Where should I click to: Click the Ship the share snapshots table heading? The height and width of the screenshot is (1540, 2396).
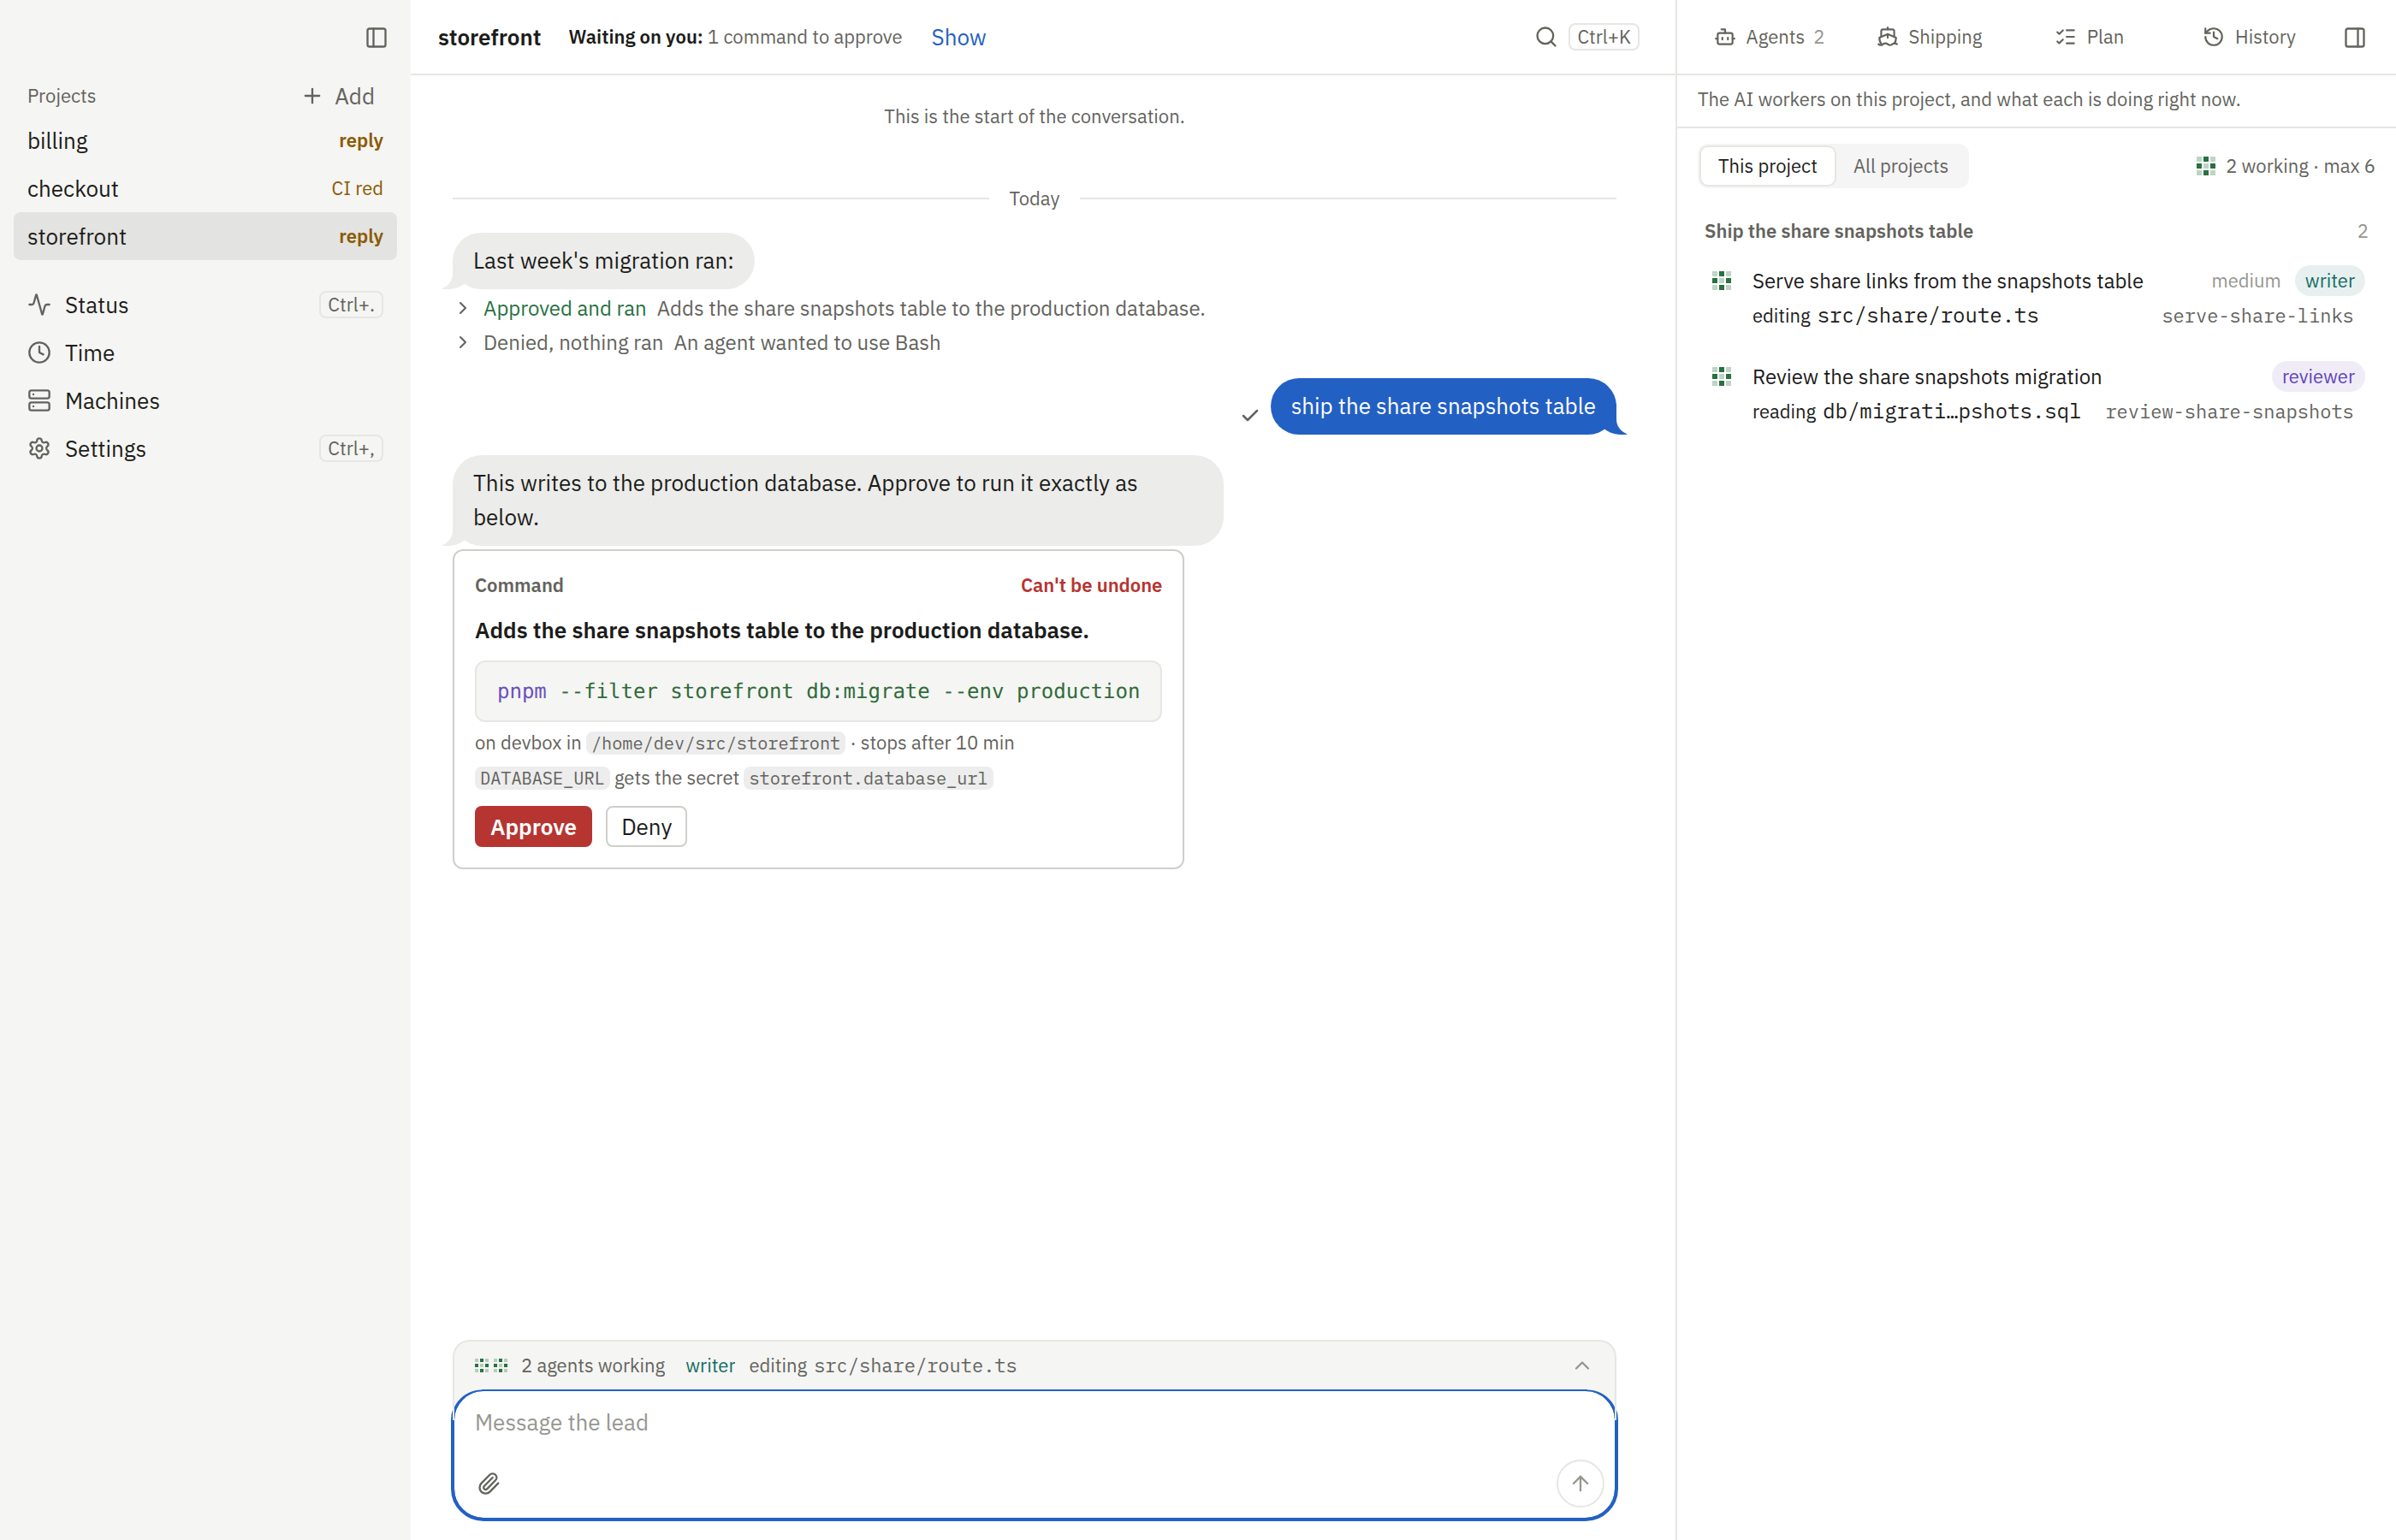[1838, 231]
